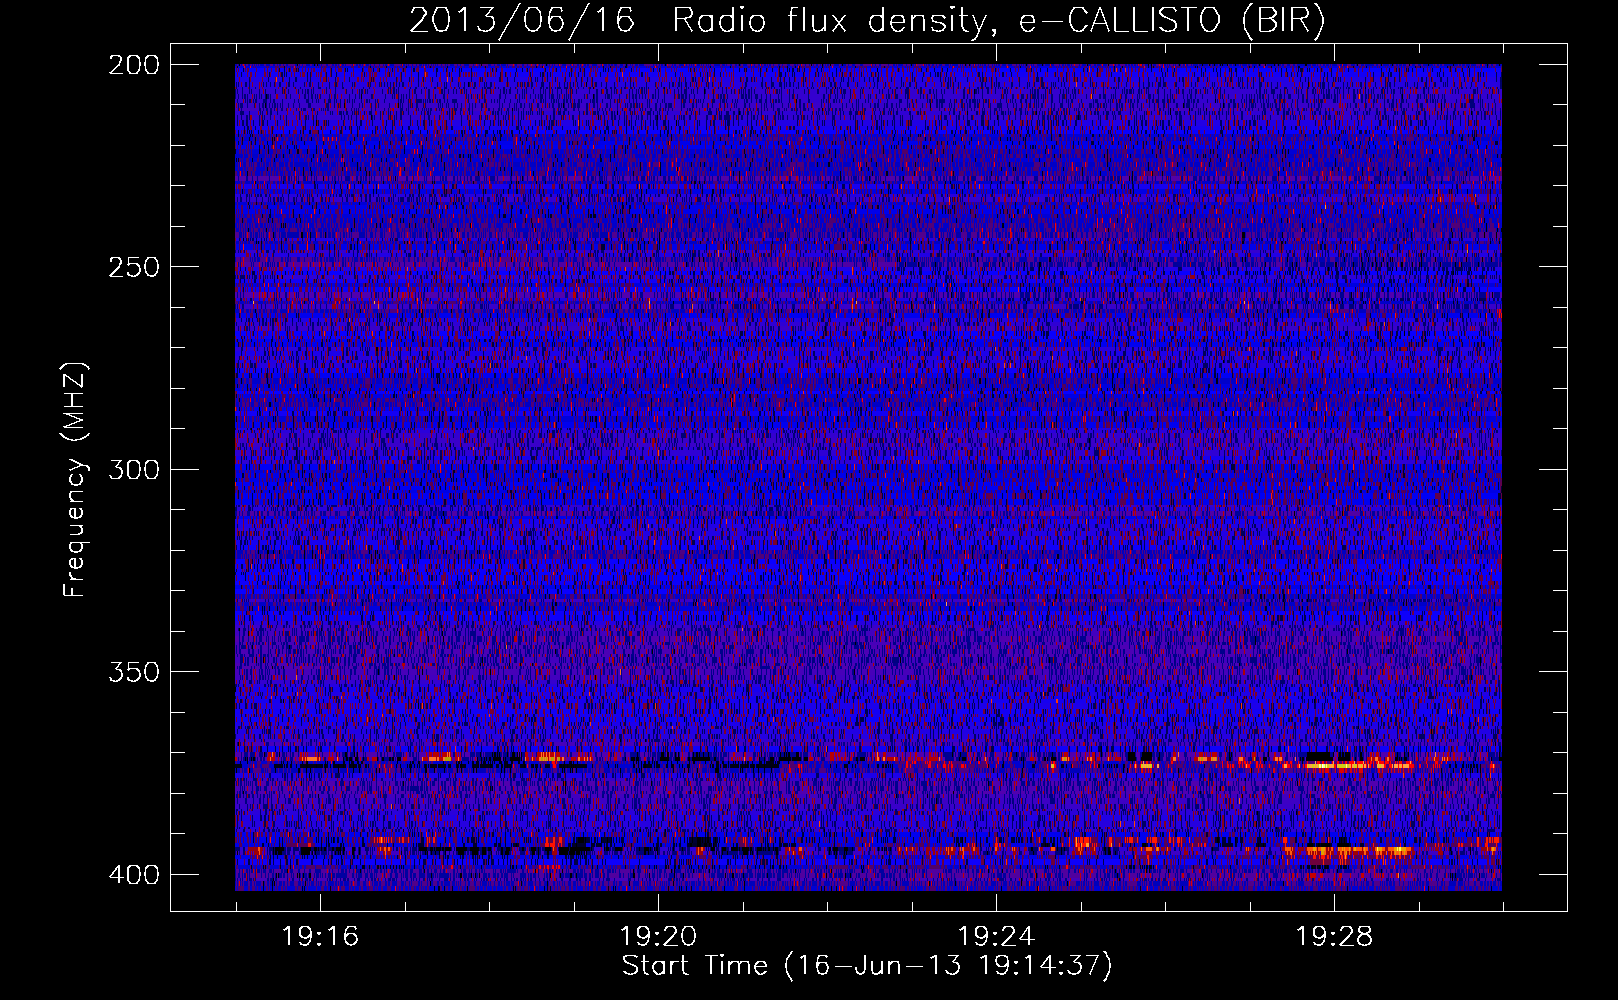This screenshot has height=1000, width=1618.
Task: Select the '200' frequency tick label
Action: (x=134, y=65)
